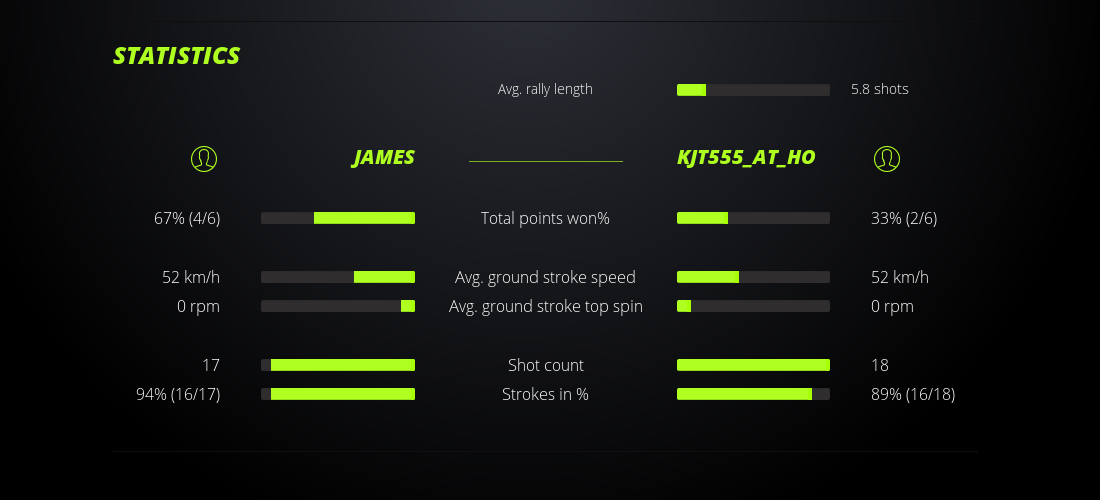
Task: Click KJT555_AT_HO's Total points won bar
Action: click(753, 218)
